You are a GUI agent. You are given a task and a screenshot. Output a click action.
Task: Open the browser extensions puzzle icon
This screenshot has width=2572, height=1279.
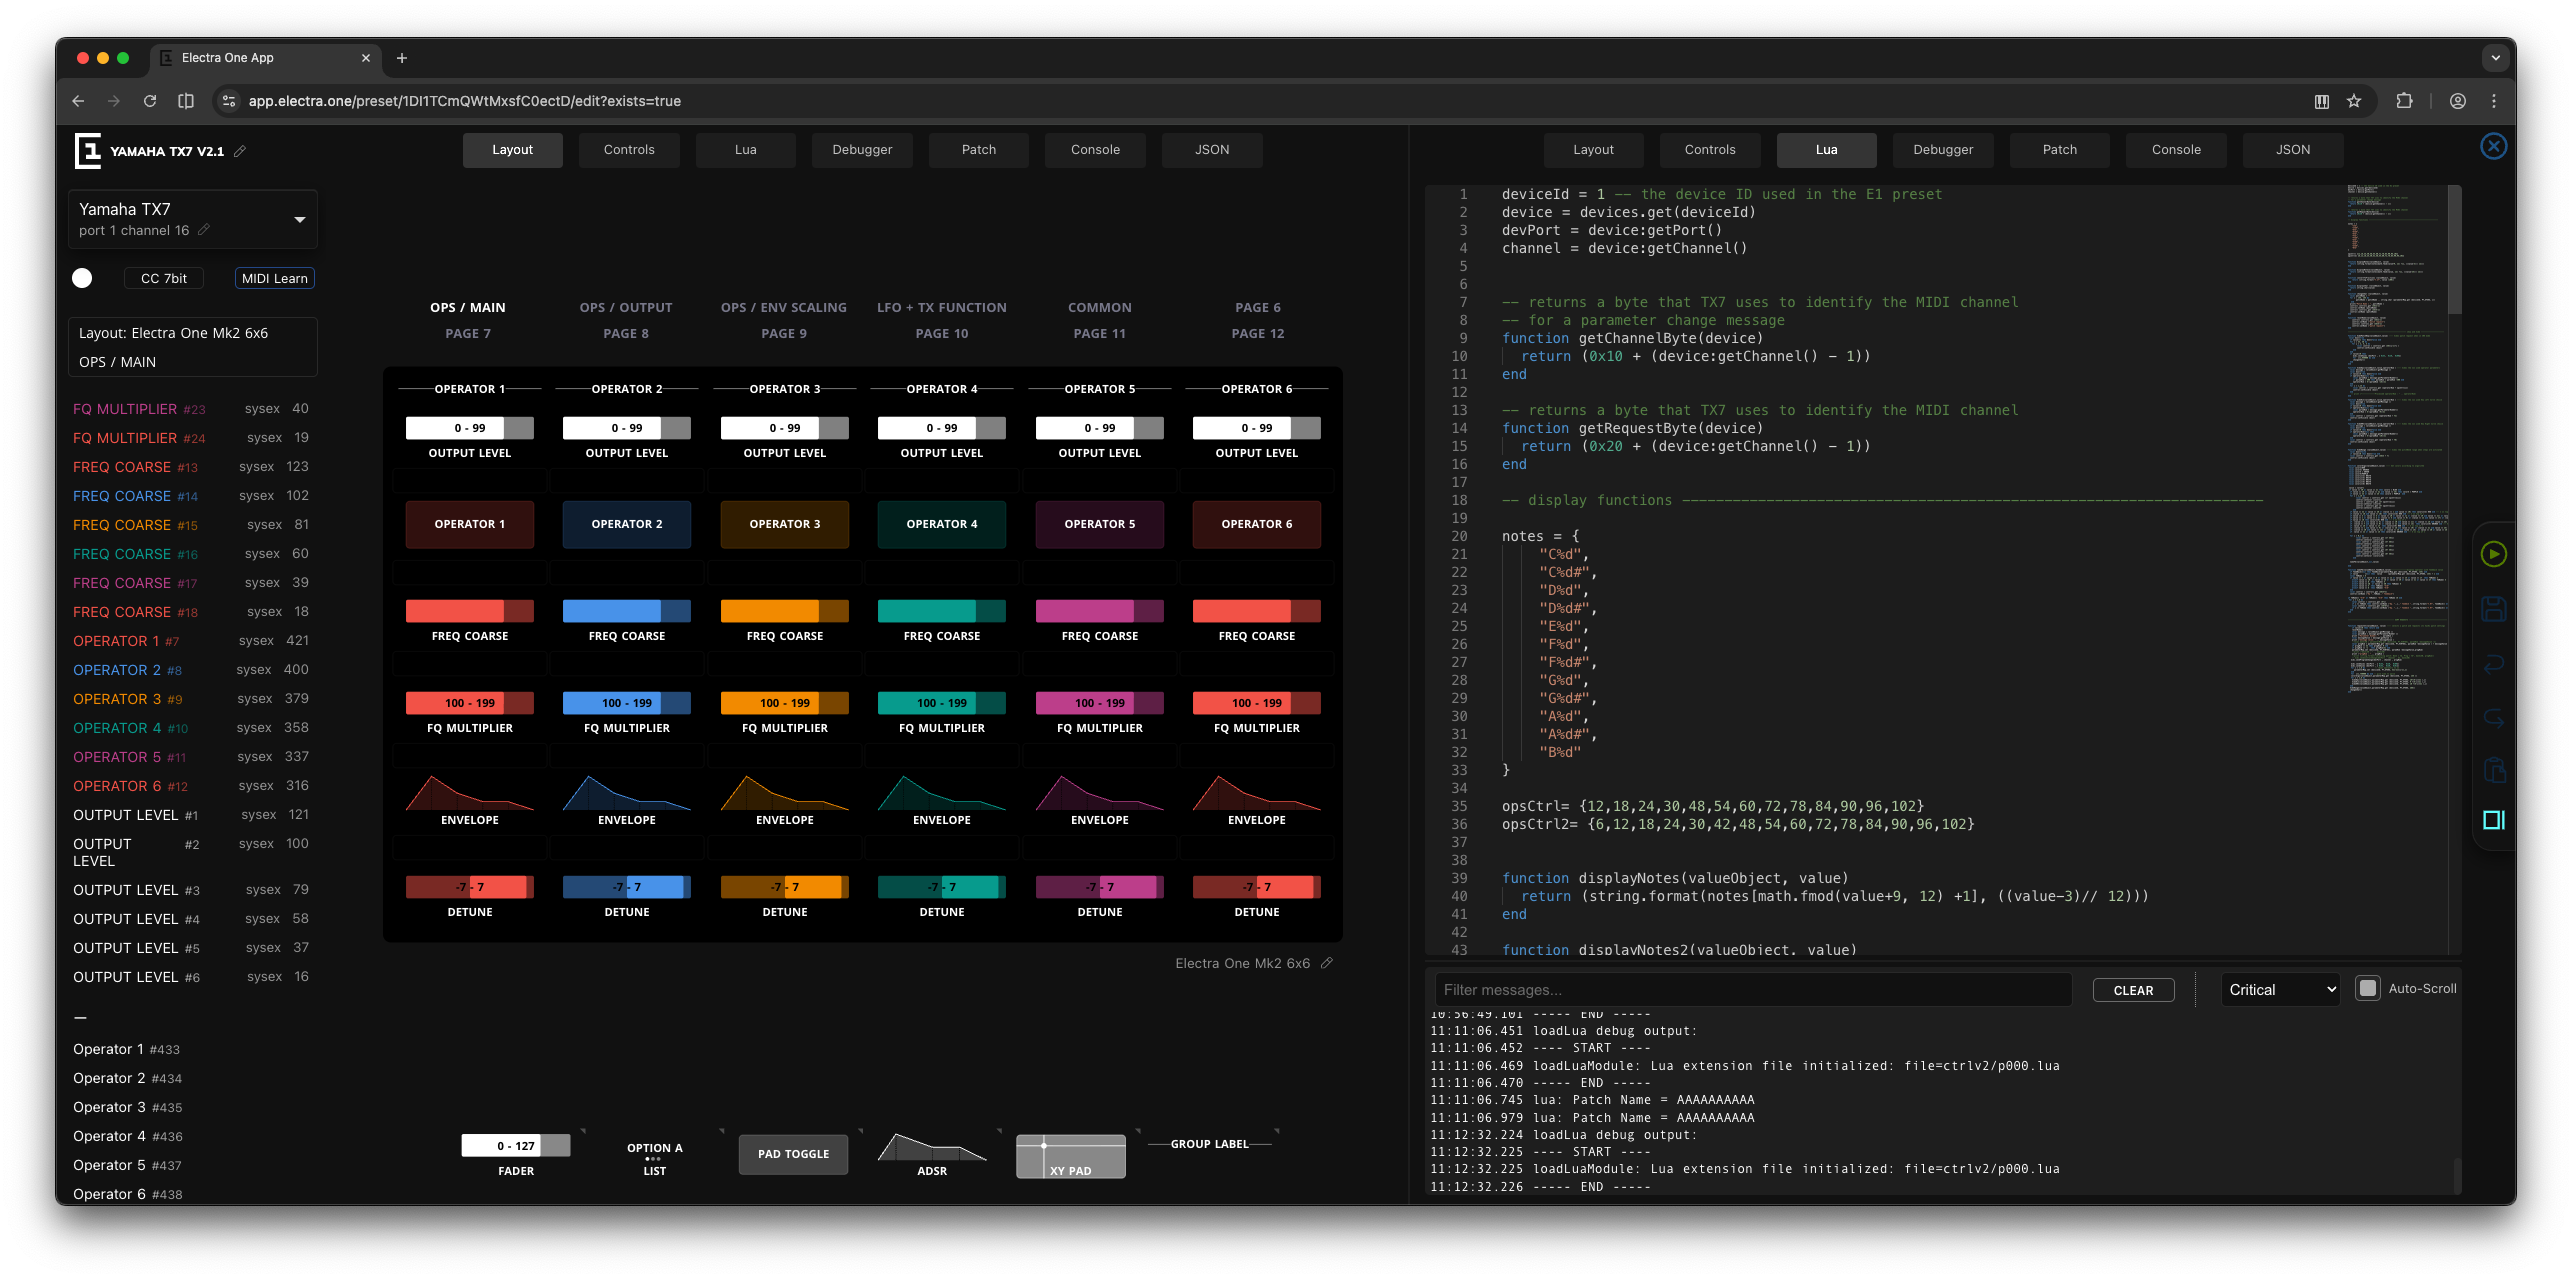click(x=2404, y=101)
